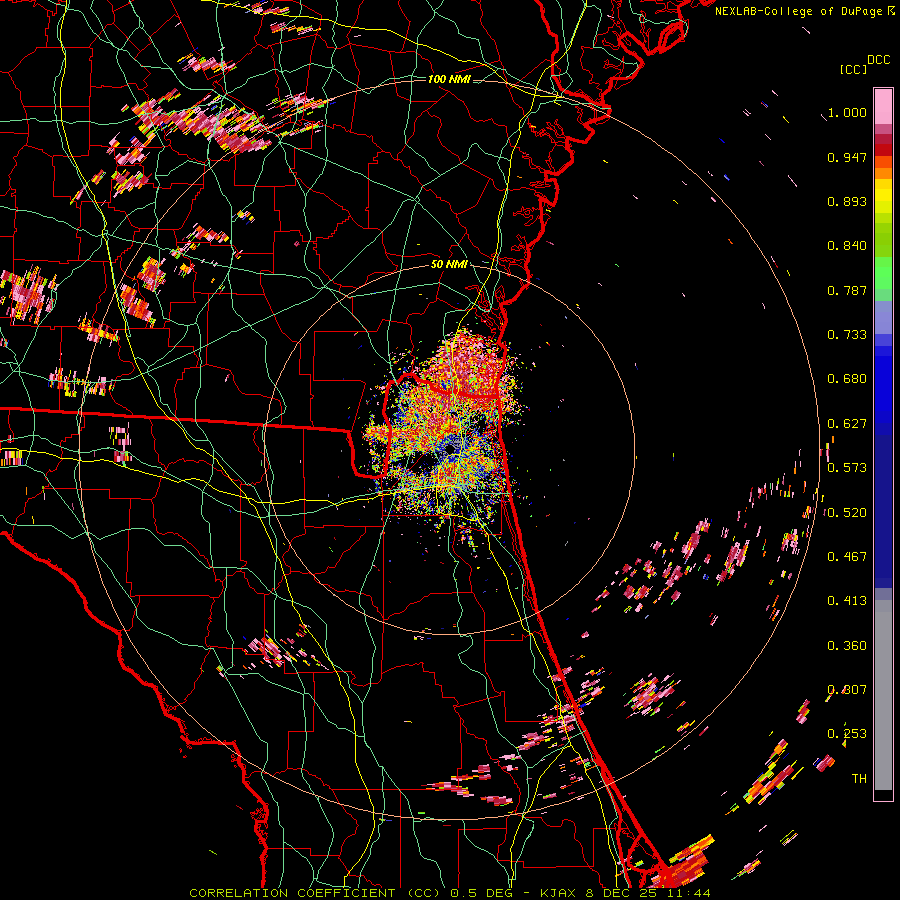
Task: Click the 0.573 scale value
Action: [847, 468]
